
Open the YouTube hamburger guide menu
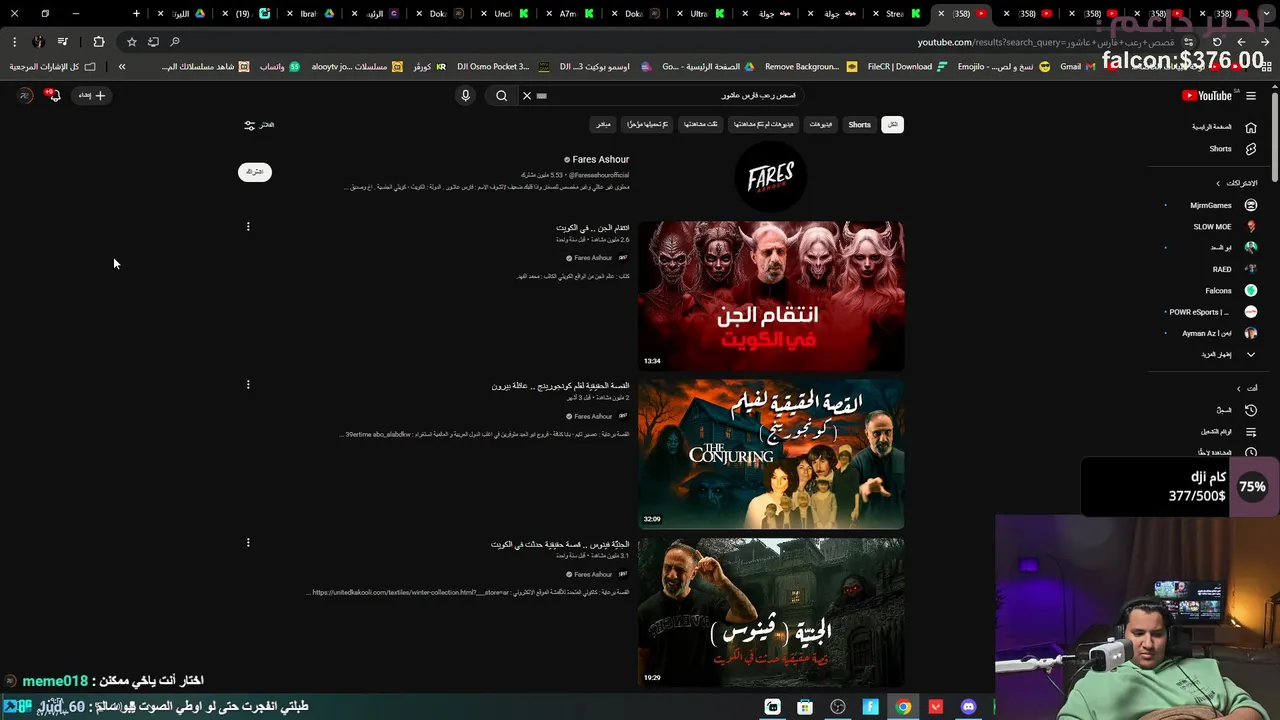1251,96
